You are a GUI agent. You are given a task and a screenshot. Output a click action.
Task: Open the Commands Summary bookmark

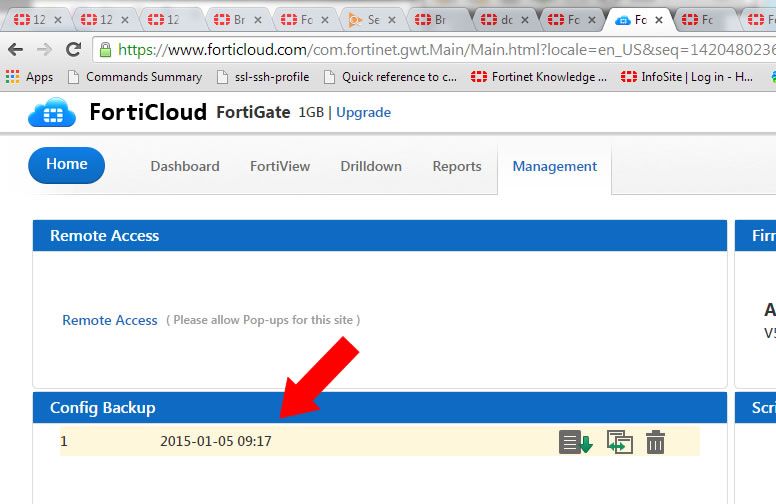tap(135, 77)
